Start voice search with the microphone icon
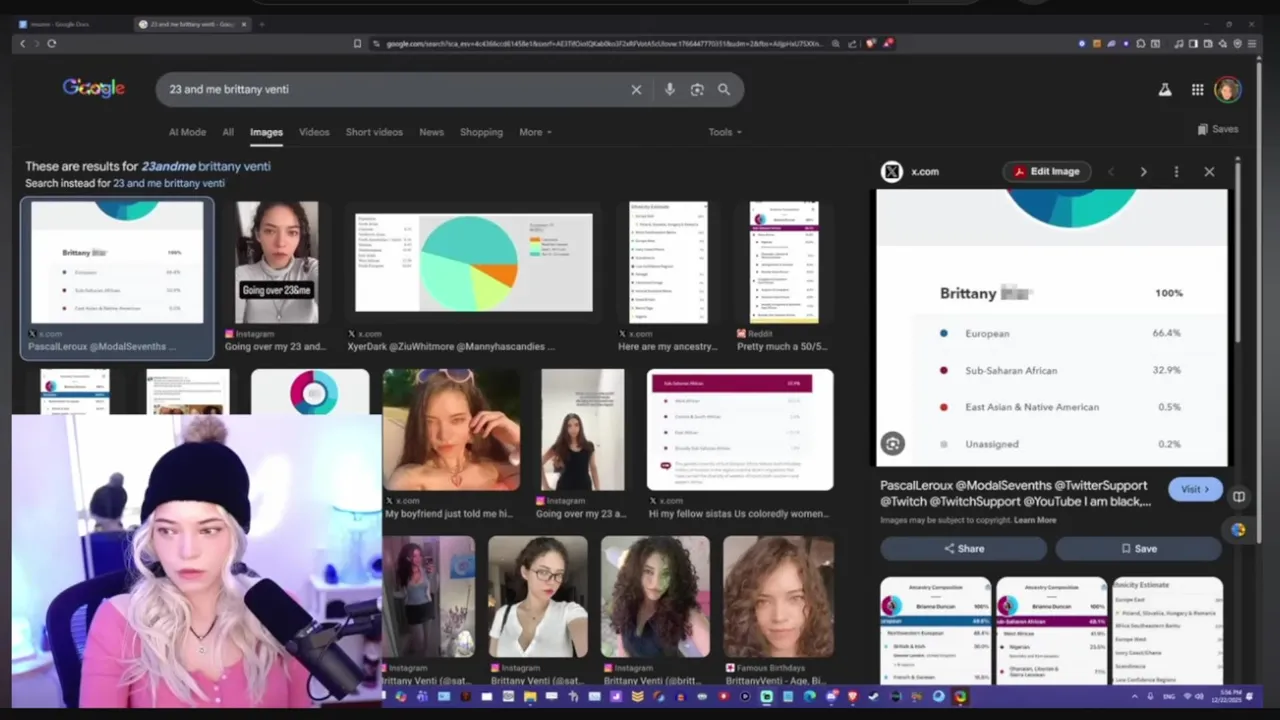Screen dimensions: 1280x720 669,89
